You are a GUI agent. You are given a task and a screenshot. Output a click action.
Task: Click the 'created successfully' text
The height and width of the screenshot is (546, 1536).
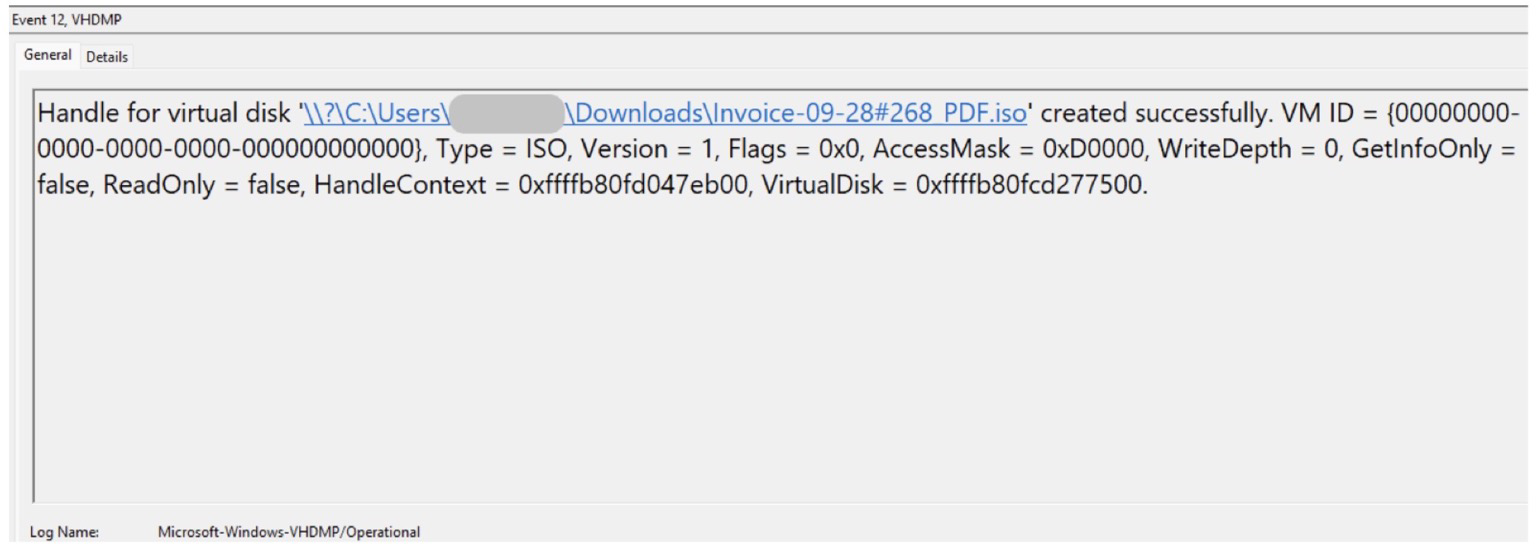pyautogui.click(x=1141, y=114)
